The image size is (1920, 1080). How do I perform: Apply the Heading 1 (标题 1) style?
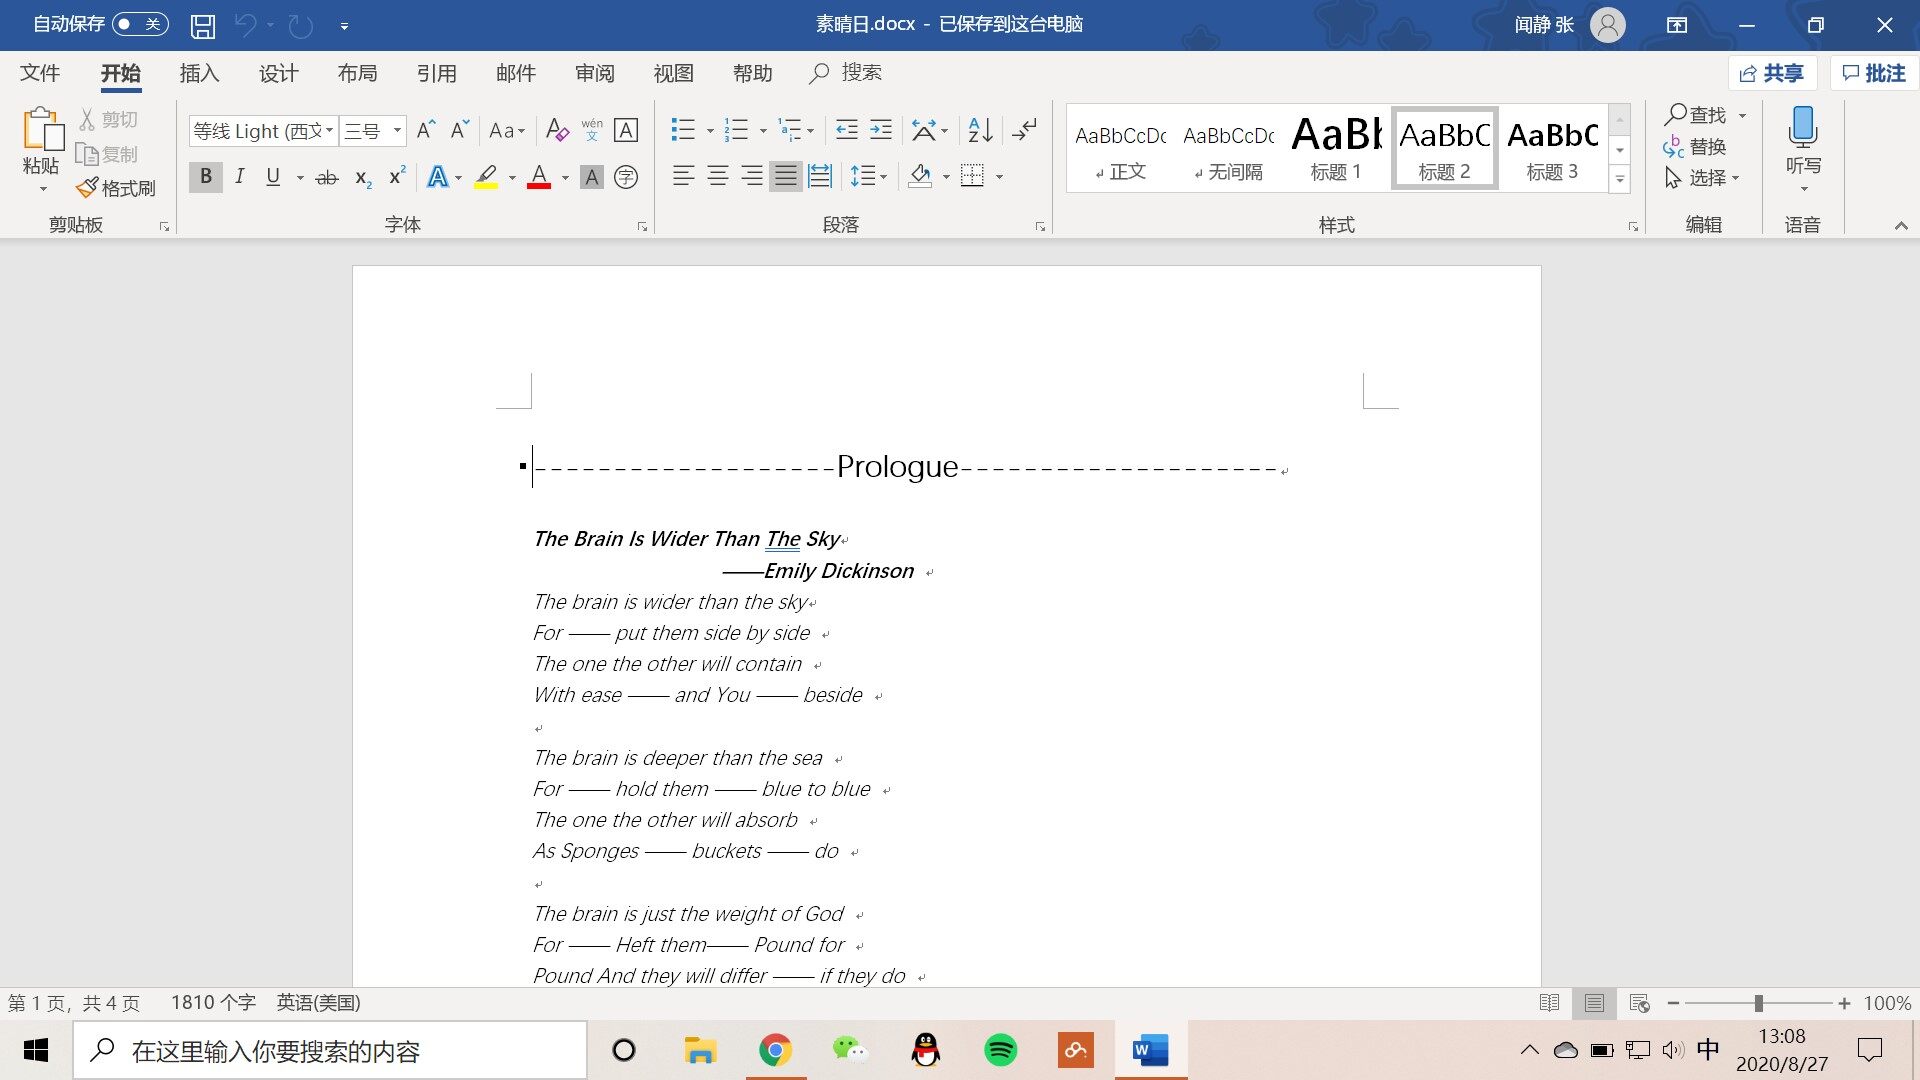pos(1336,148)
